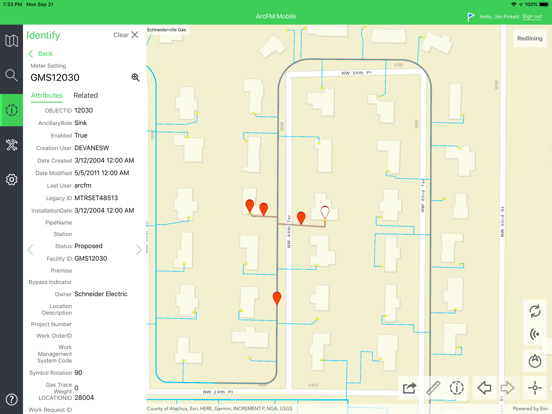Tap the flag icon in header
The width and height of the screenshot is (552, 414).
[x=470, y=17]
